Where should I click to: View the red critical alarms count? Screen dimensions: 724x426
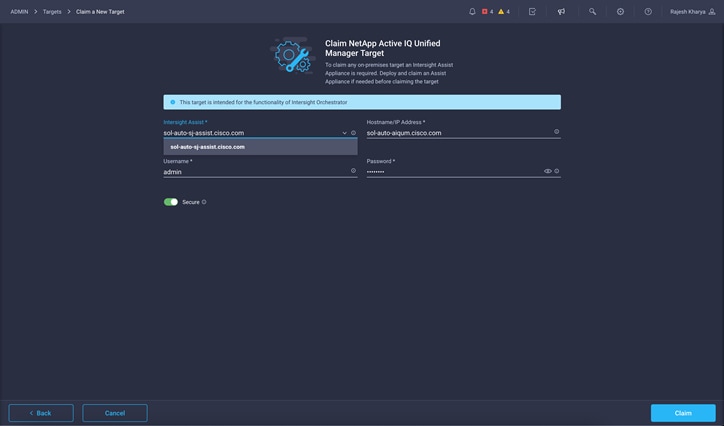pyautogui.click(x=488, y=12)
